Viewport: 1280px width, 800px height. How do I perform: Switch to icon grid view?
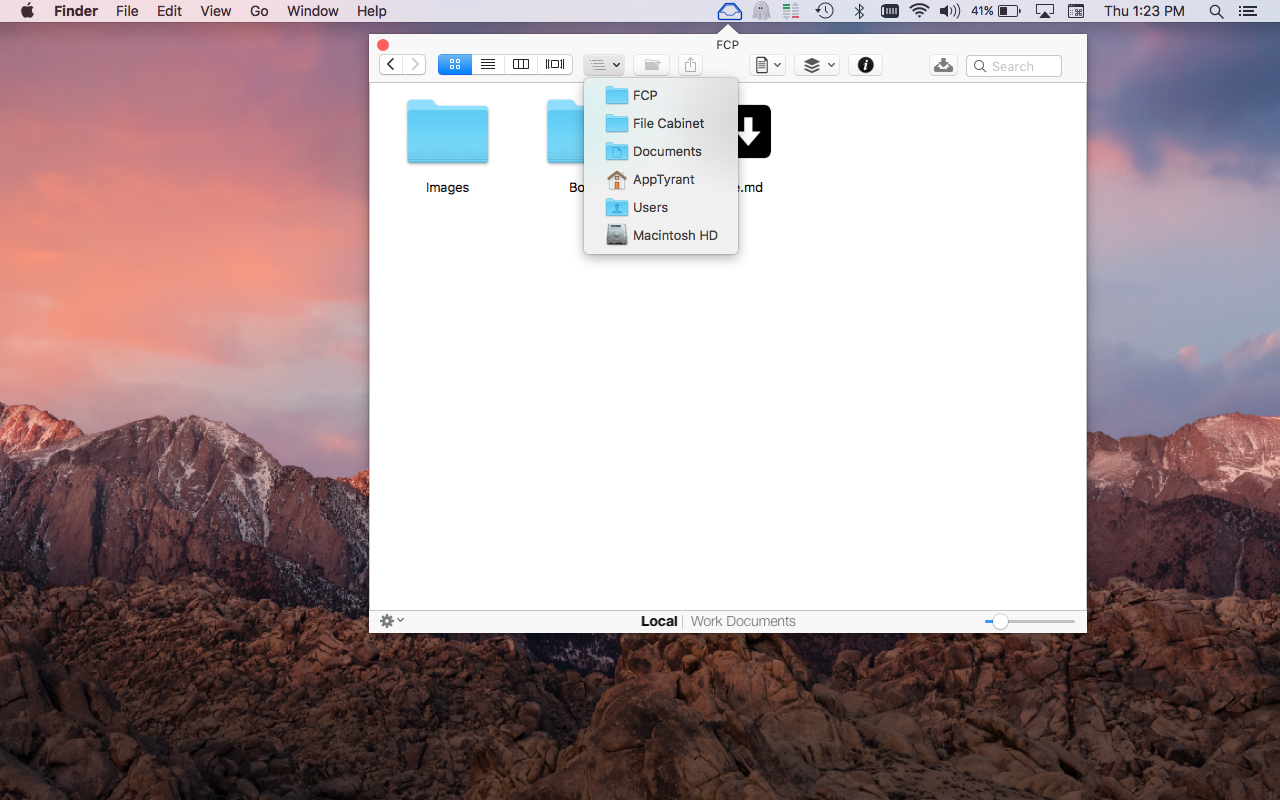coord(455,65)
